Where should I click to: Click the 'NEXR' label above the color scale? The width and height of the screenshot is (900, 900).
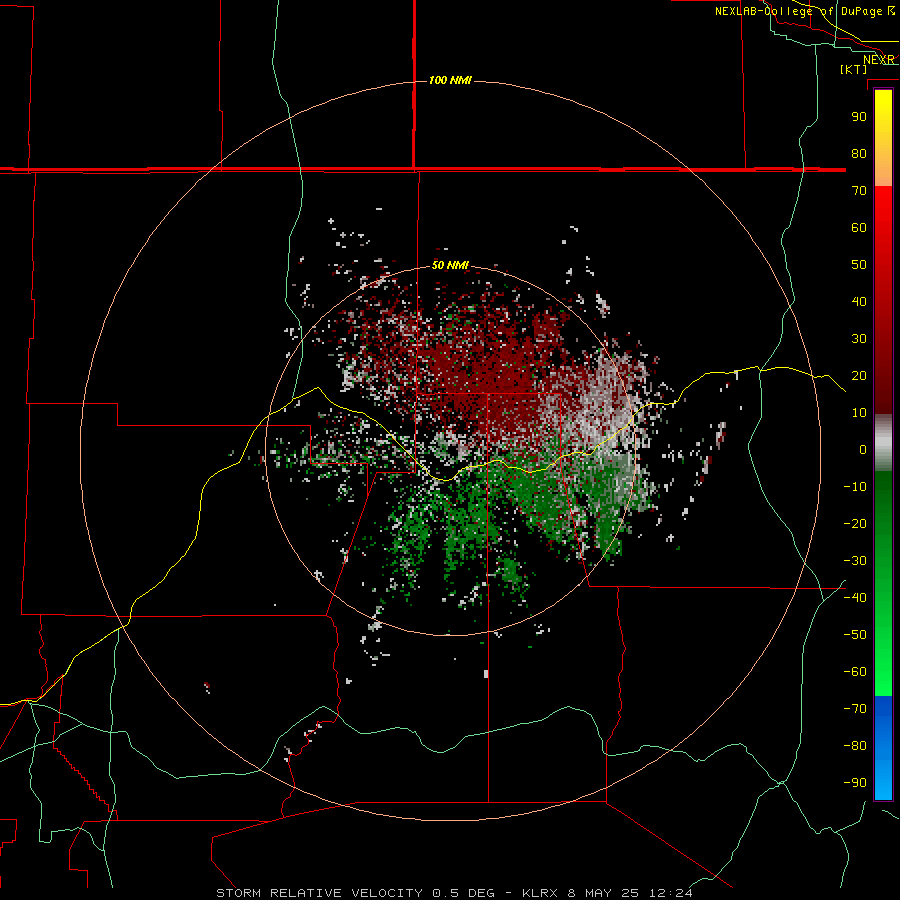coord(878,60)
